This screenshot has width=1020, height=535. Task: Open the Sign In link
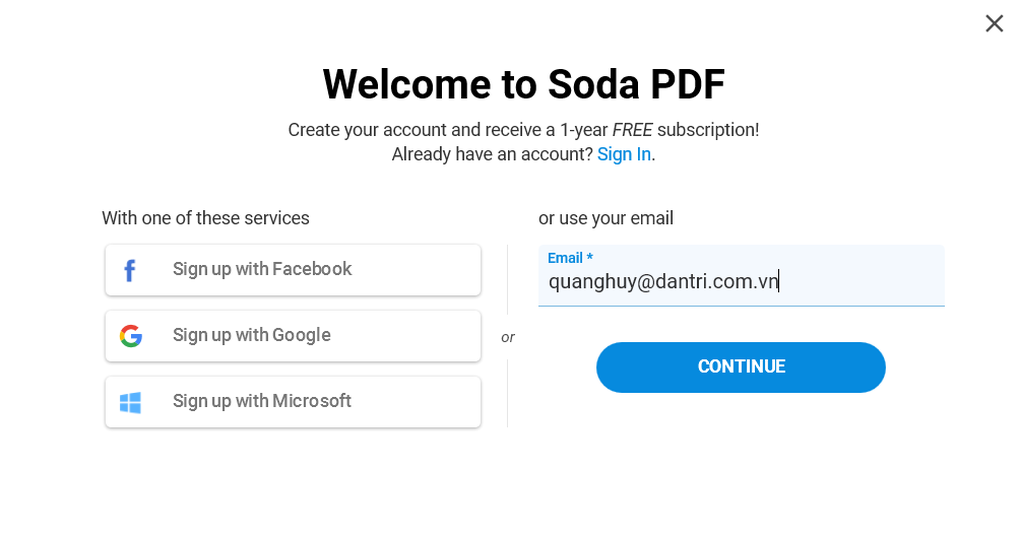coord(624,154)
